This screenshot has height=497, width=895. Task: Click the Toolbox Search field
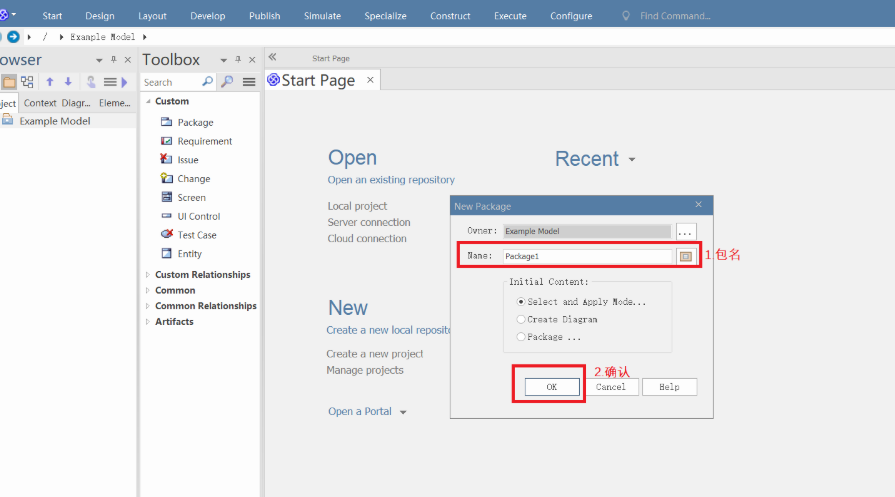click(171, 82)
